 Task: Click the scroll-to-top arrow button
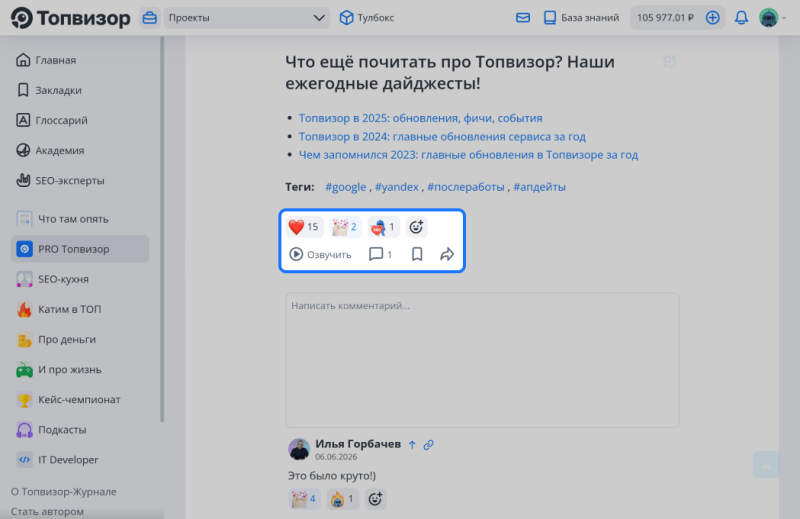click(766, 465)
